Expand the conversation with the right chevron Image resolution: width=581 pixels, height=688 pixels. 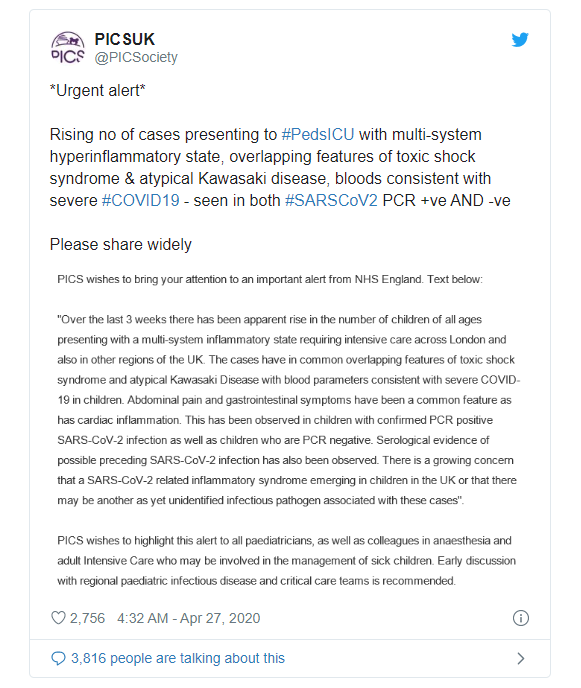[521, 658]
